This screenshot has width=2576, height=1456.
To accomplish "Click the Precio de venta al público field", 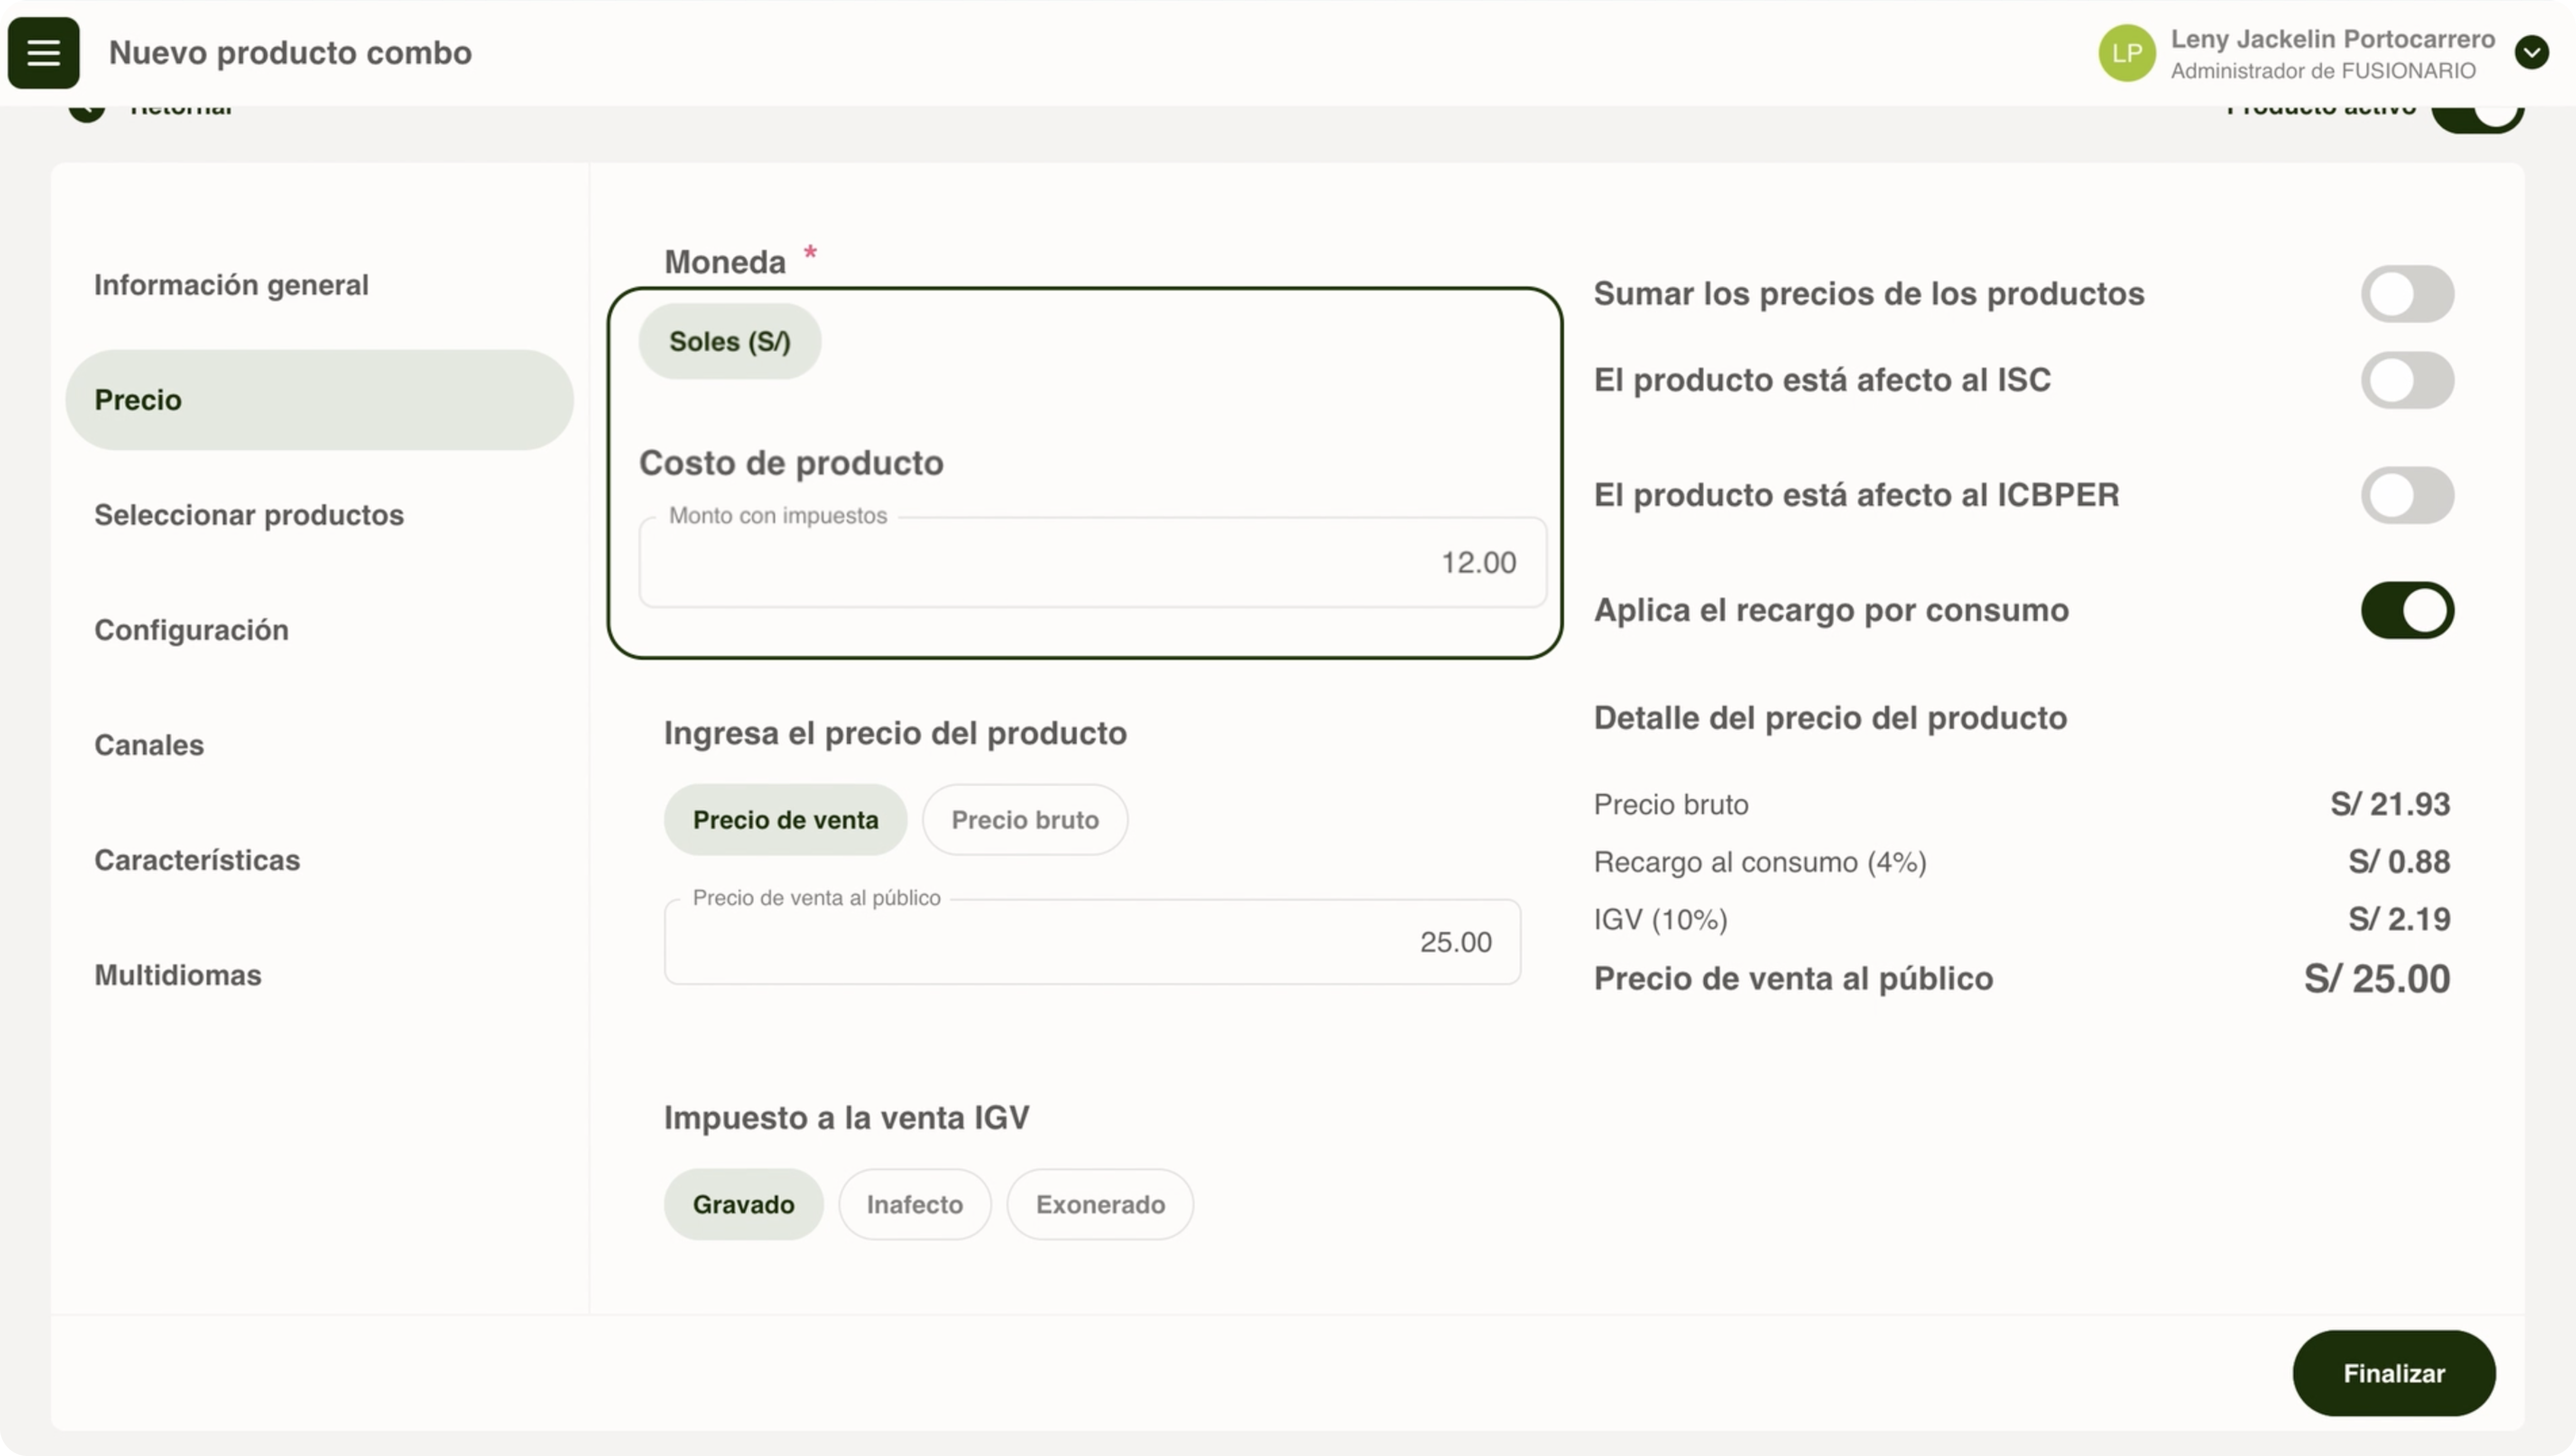I will [x=1092, y=942].
